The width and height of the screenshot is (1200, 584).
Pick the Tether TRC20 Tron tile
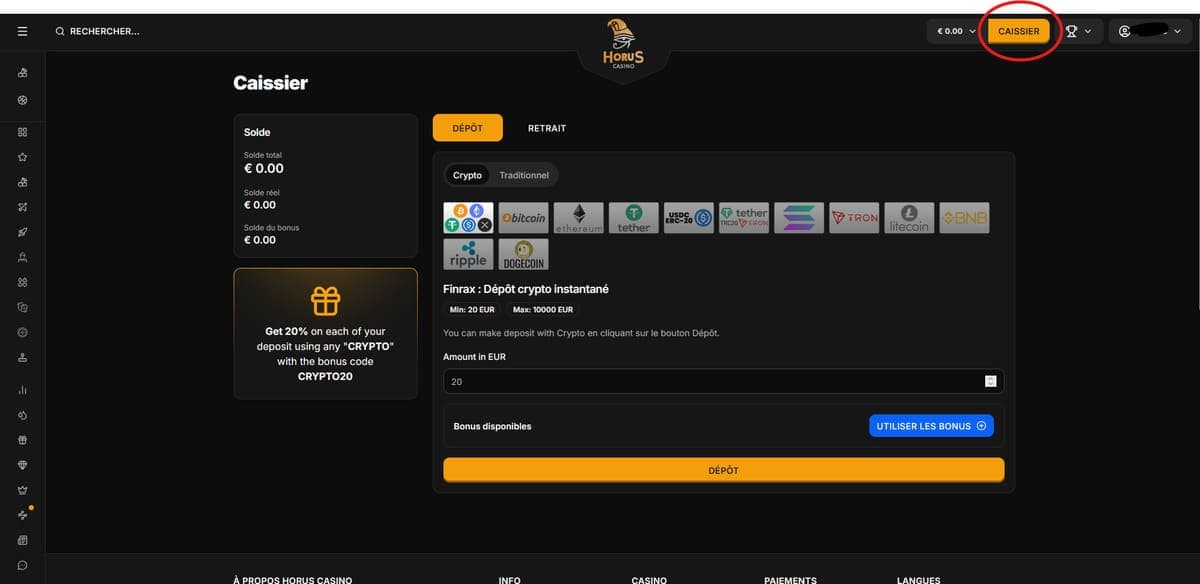point(744,218)
